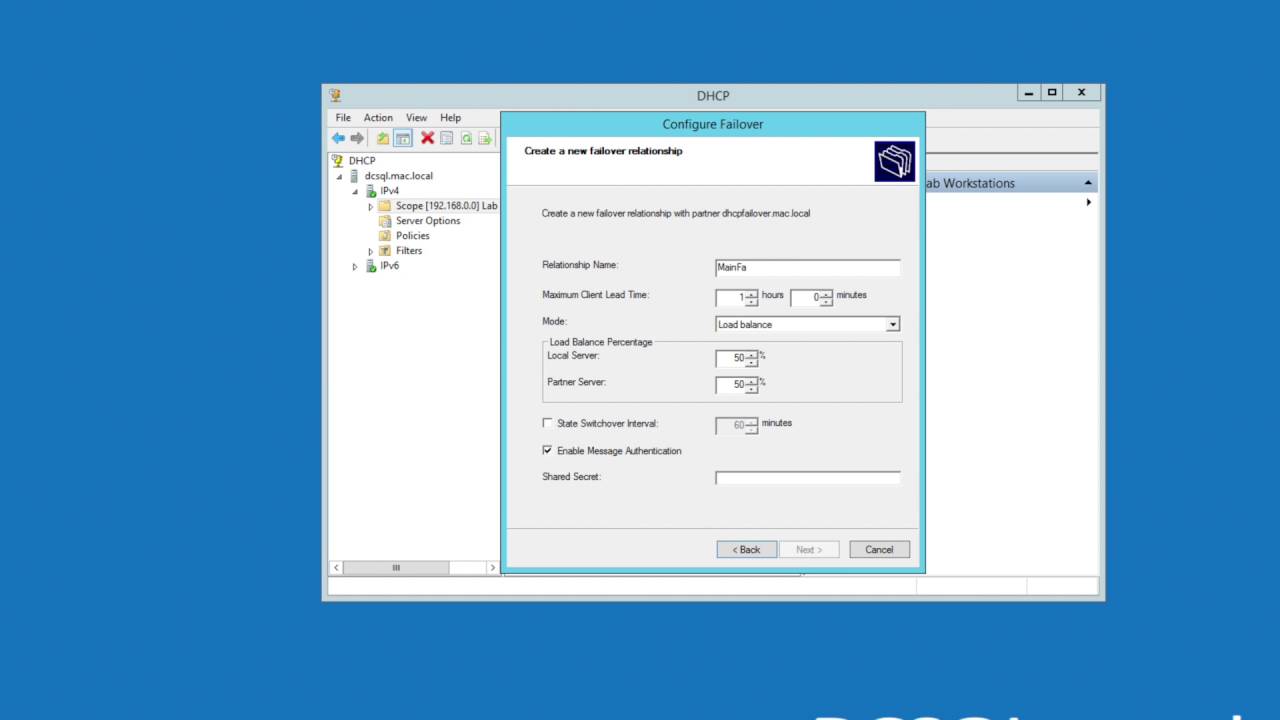The image size is (1280, 720).
Task: Open the Properties toolbar icon
Action: 447,138
